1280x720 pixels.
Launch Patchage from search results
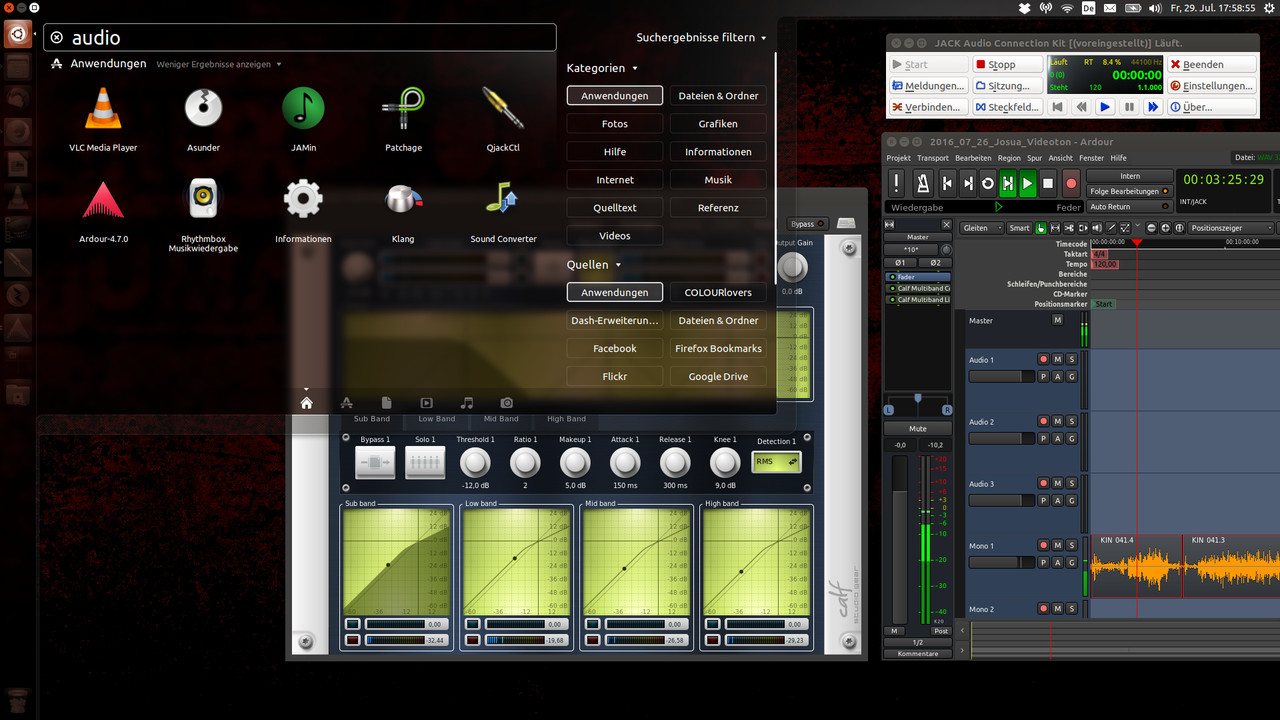click(403, 108)
